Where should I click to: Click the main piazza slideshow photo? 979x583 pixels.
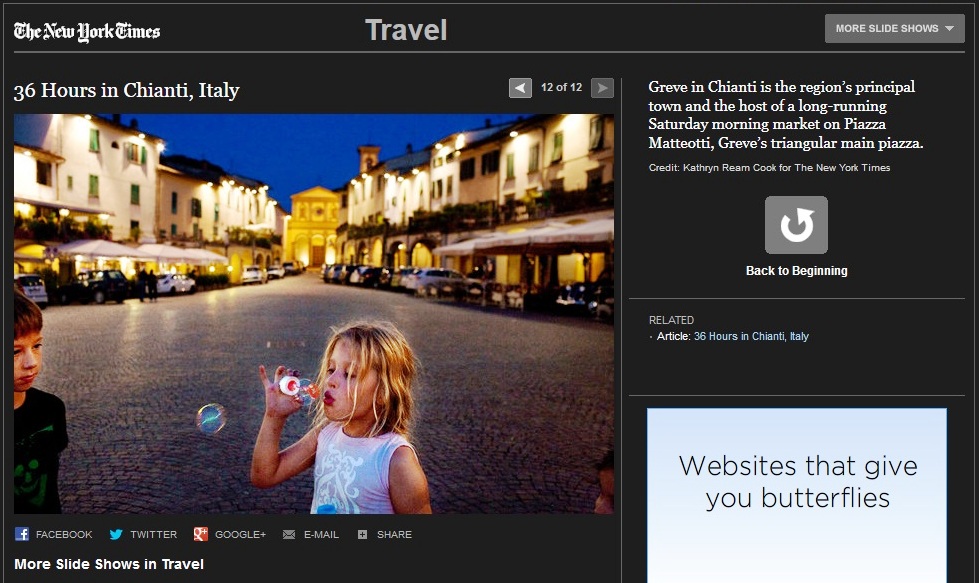tap(314, 313)
